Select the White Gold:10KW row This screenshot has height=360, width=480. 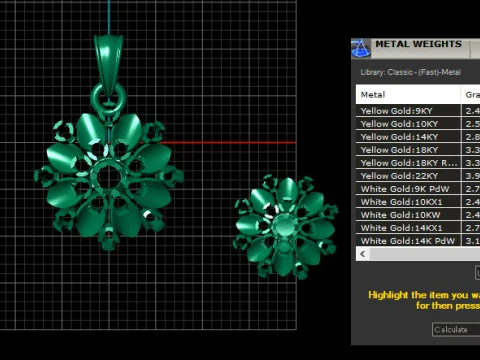(418, 215)
